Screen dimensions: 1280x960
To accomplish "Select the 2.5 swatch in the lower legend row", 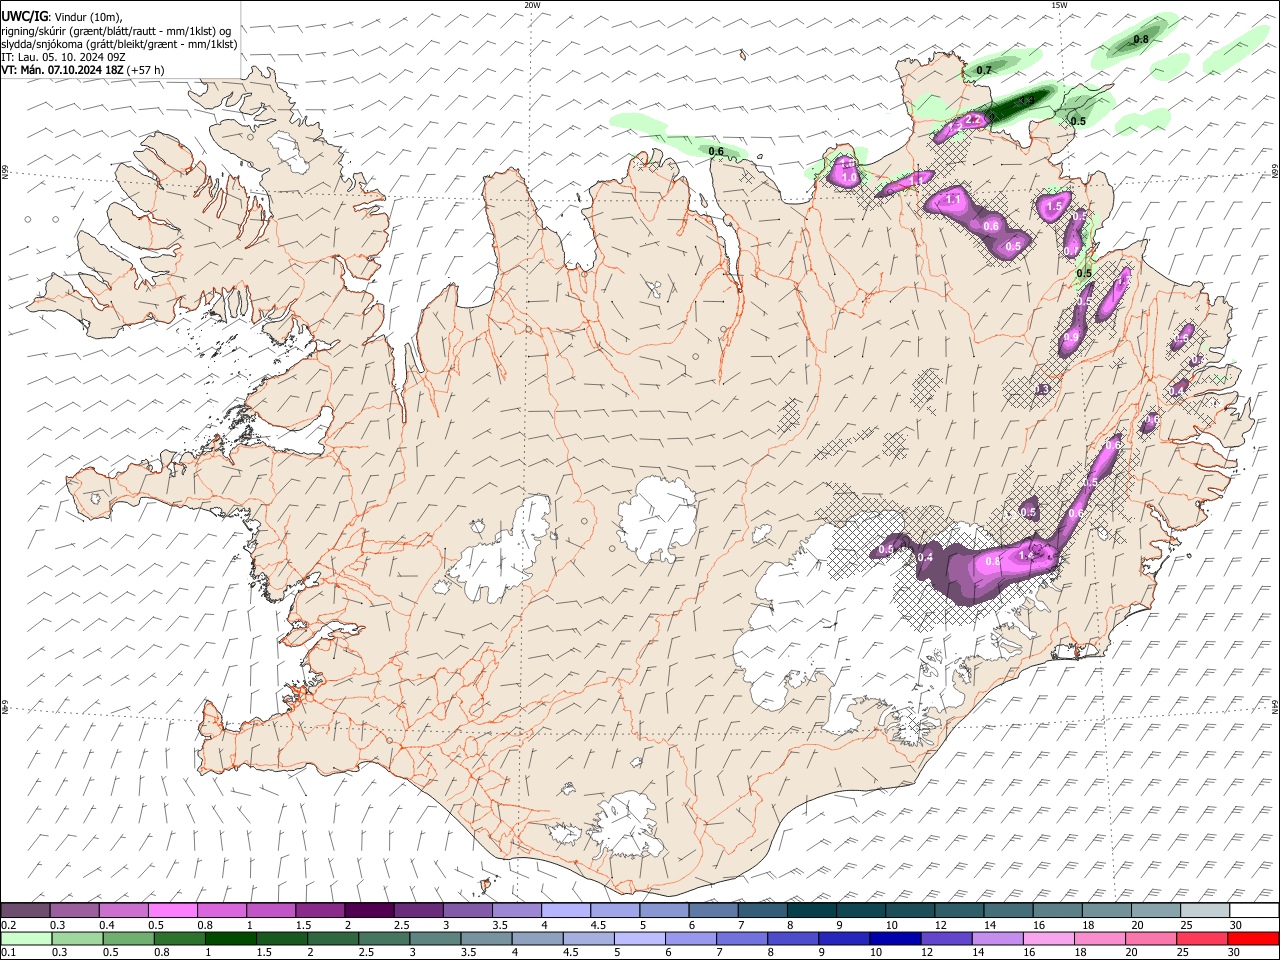I will (x=383, y=938).
